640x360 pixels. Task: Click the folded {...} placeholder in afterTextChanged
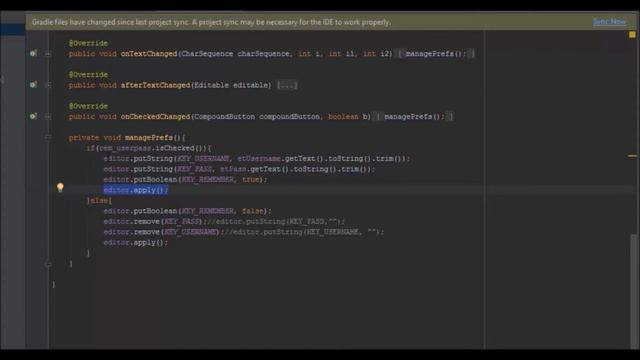click(x=287, y=85)
